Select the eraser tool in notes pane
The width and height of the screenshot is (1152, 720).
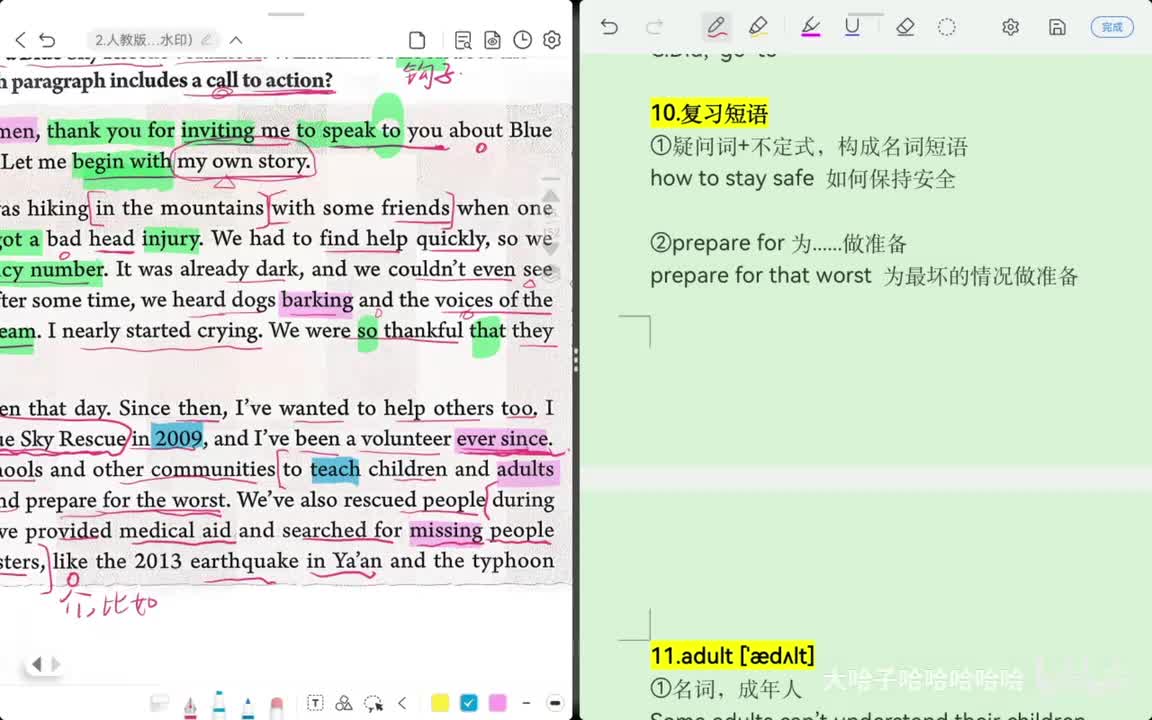click(905, 27)
